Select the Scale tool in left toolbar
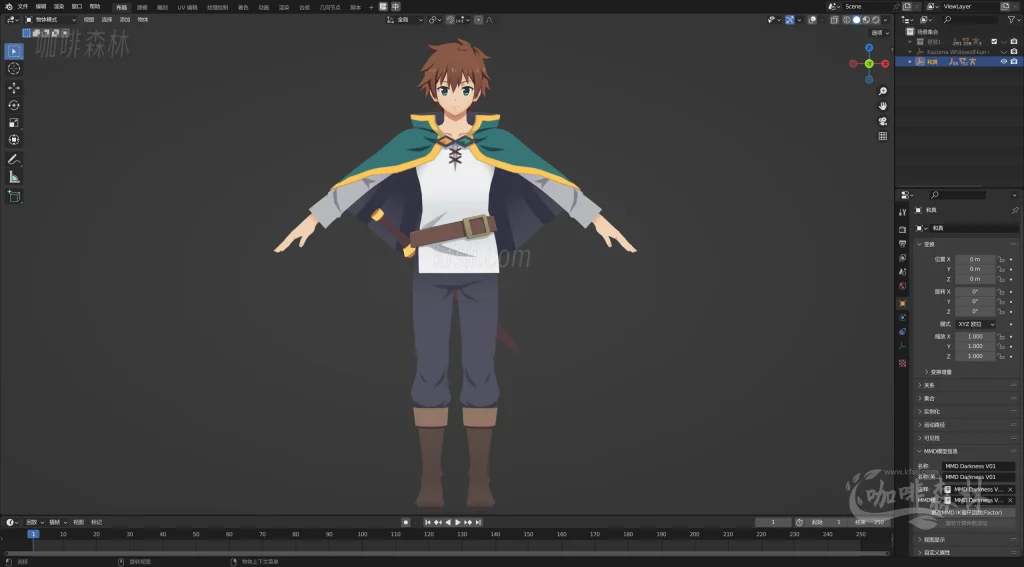The image size is (1024, 567). click(14, 123)
